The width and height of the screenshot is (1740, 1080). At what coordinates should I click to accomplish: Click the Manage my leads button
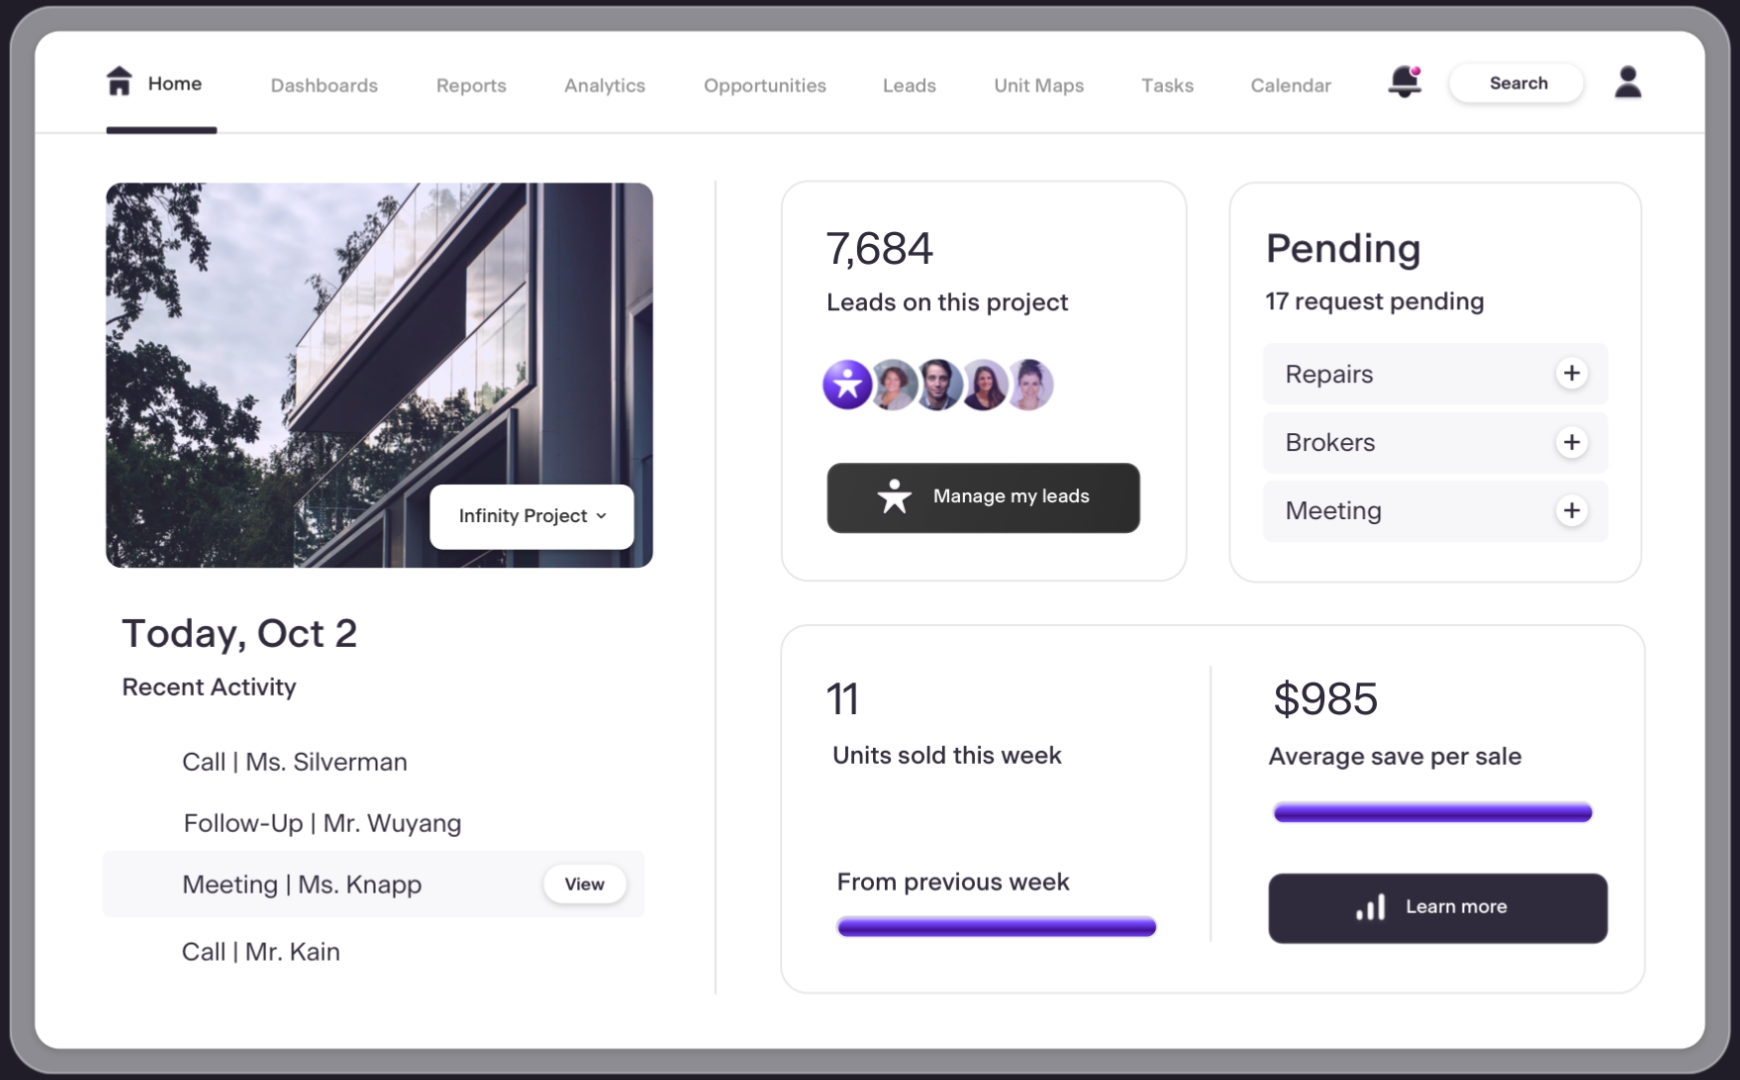click(983, 497)
